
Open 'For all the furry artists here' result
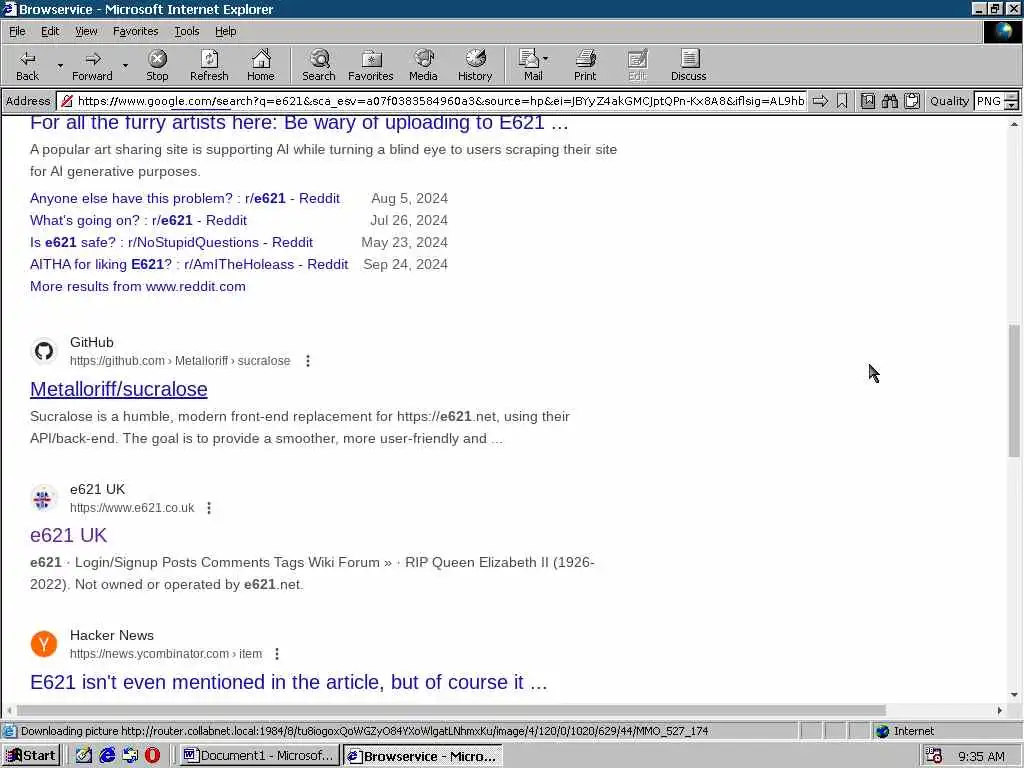tap(299, 123)
